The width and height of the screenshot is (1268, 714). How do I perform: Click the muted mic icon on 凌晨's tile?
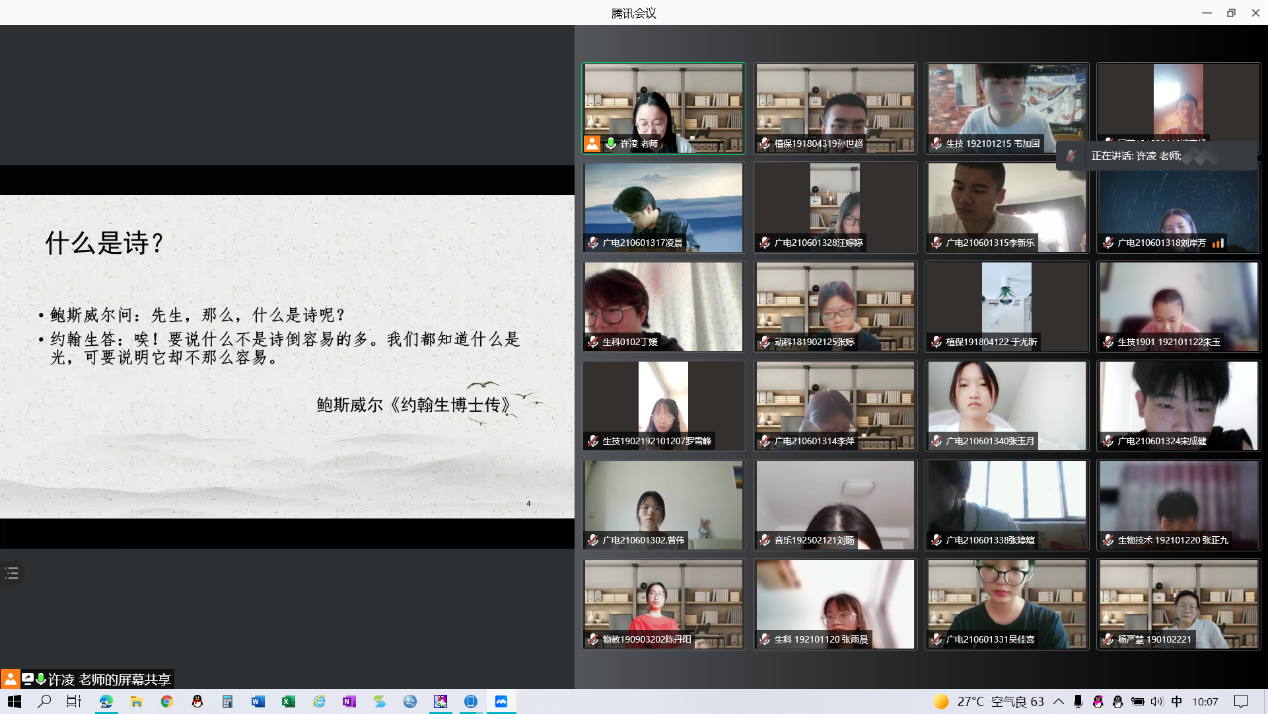pyautogui.click(x=593, y=243)
